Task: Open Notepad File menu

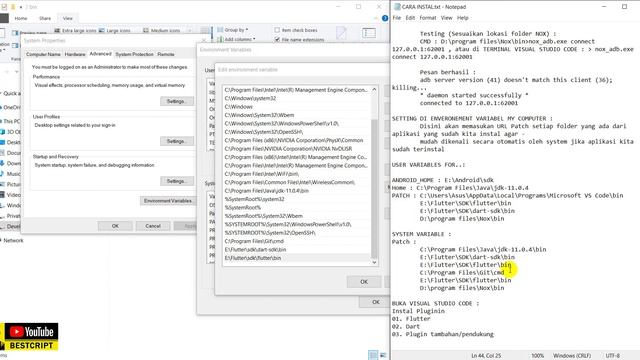Action: [x=397, y=18]
